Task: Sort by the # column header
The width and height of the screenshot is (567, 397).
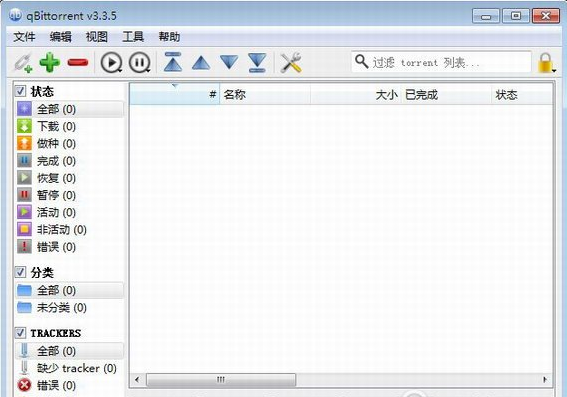Action: (175, 94)
